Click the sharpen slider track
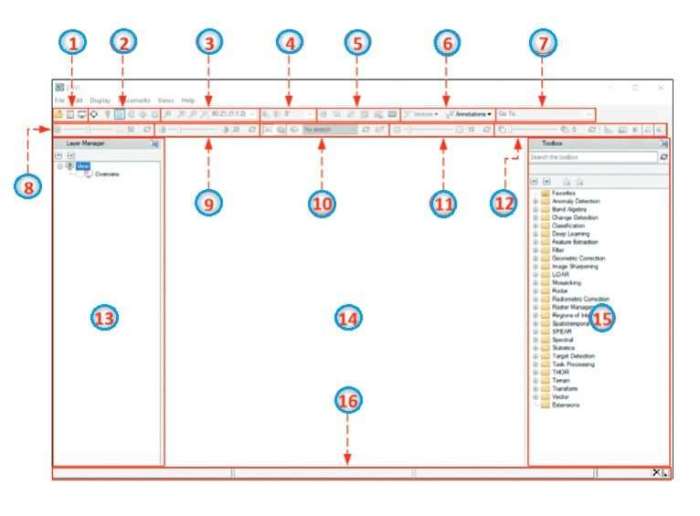 (430, 130)
